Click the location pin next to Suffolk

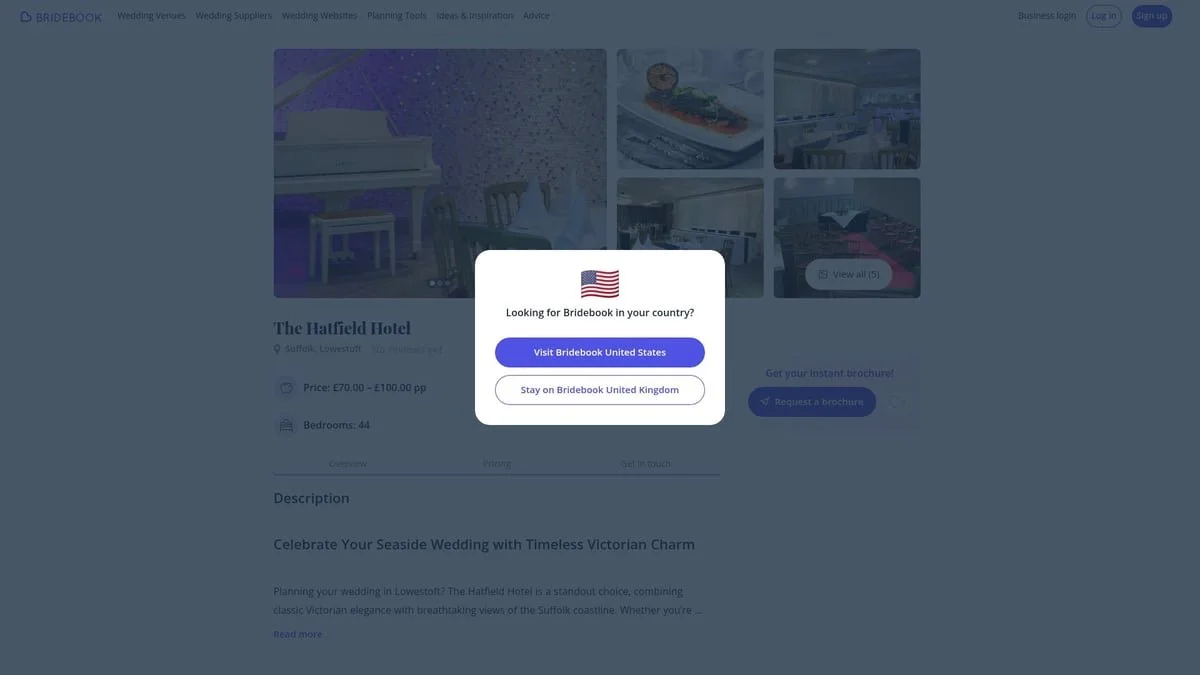click(277, 349)
